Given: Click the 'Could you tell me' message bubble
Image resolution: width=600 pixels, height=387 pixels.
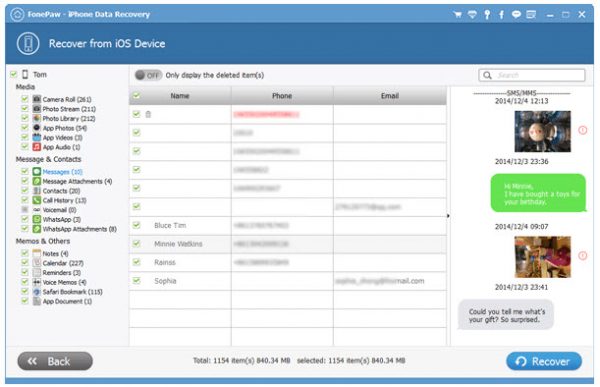Looking at the screenshot, I should tap(506, 315).
